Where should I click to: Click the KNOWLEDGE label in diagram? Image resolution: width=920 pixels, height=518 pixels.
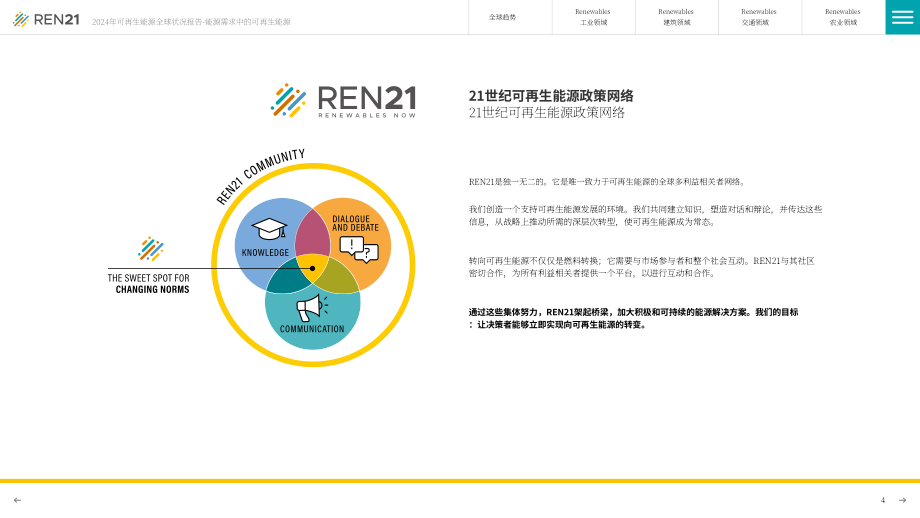coord(265,252)
